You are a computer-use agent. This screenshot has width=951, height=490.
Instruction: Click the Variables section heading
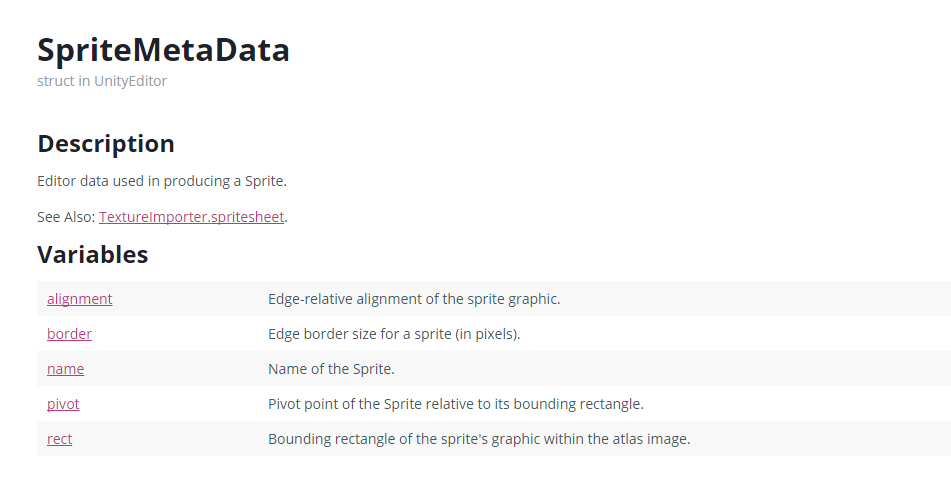click(93, 255)
